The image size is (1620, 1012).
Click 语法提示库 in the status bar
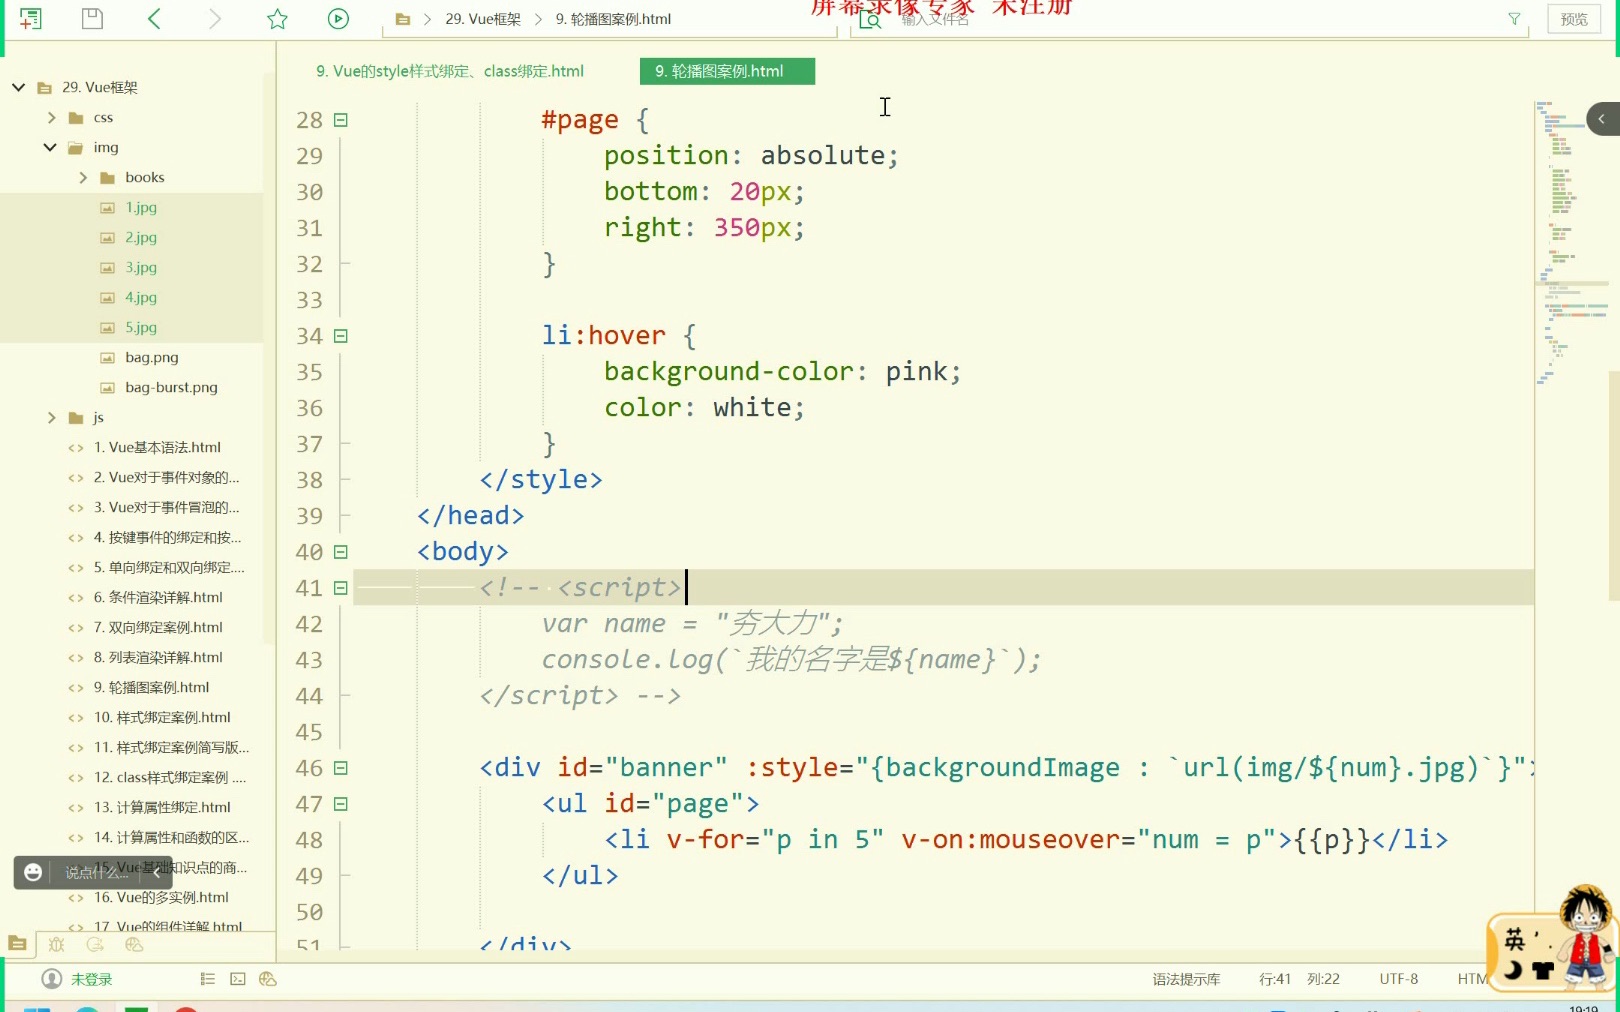(1186, 979)
